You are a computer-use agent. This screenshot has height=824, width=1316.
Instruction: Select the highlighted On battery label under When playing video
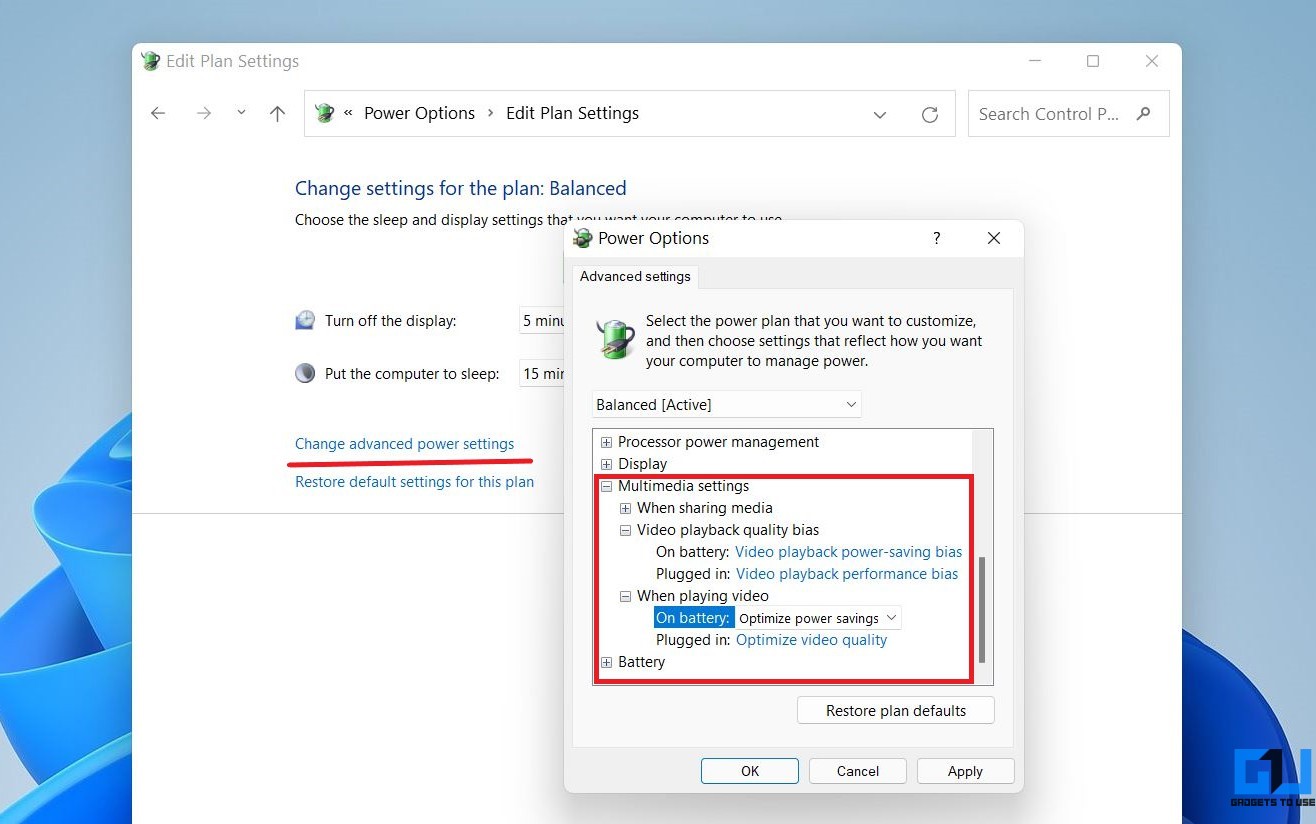click(x=693, y=618)
